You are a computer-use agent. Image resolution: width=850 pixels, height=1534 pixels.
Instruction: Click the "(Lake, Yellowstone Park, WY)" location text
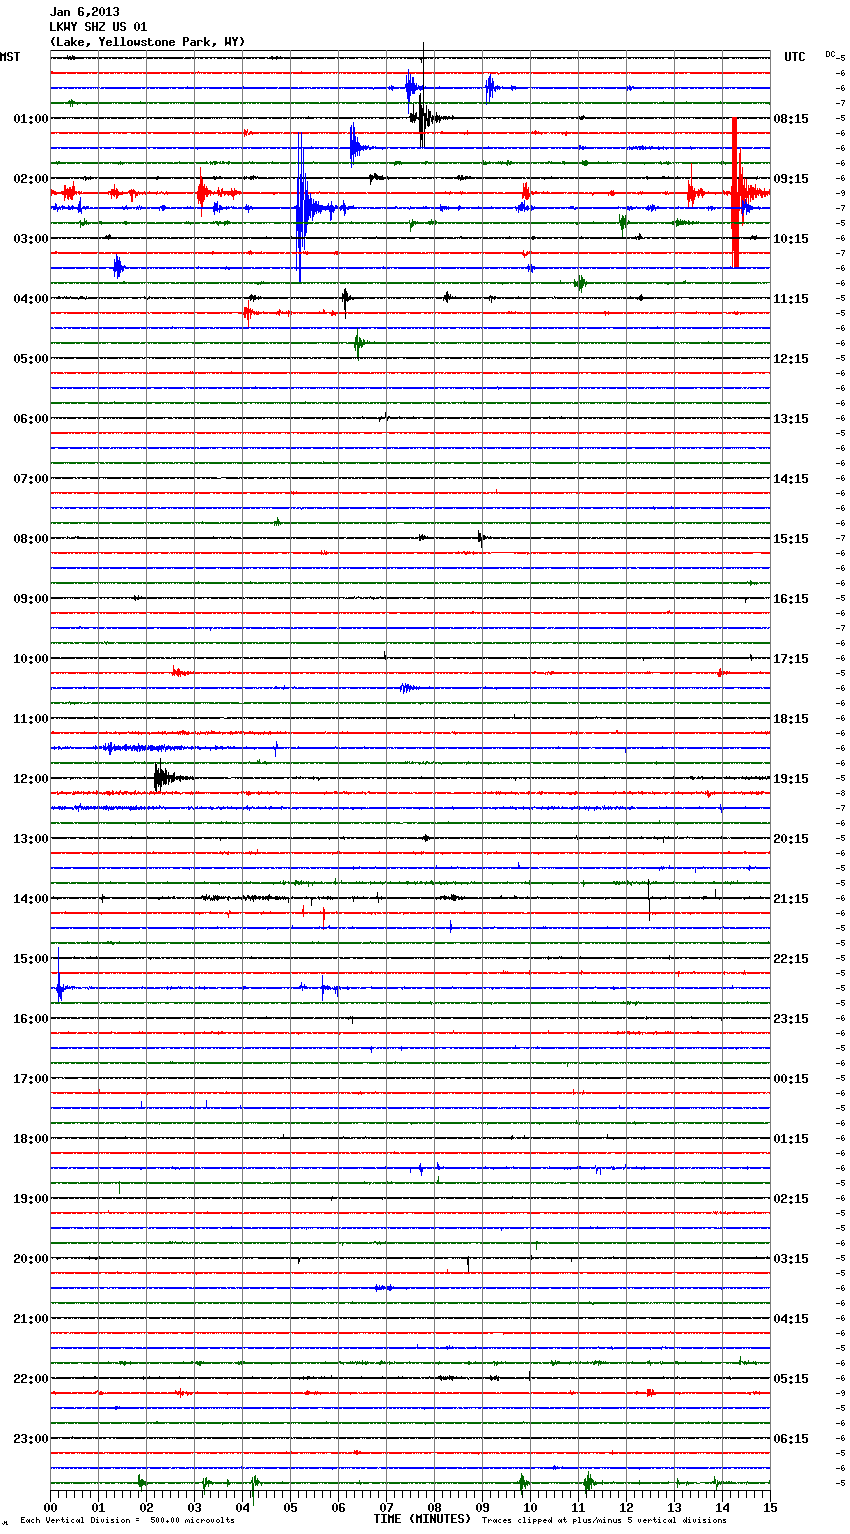pyautogui.click(x=147, y=42)
